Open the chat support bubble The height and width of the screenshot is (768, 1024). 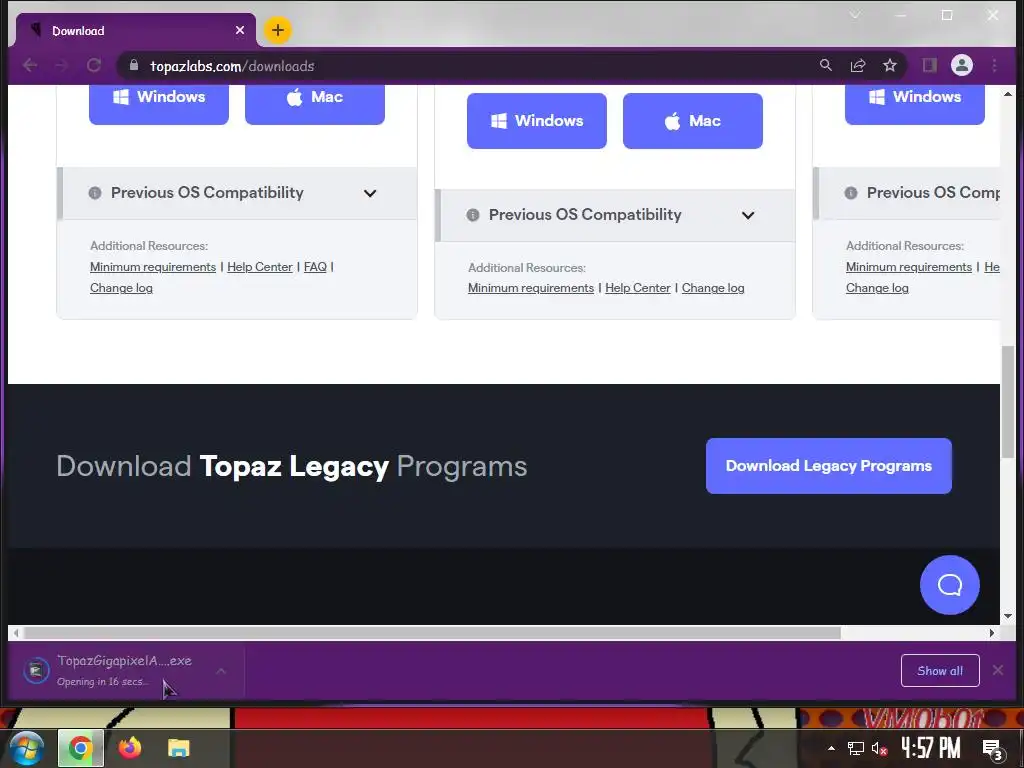(x=950, y=585)
